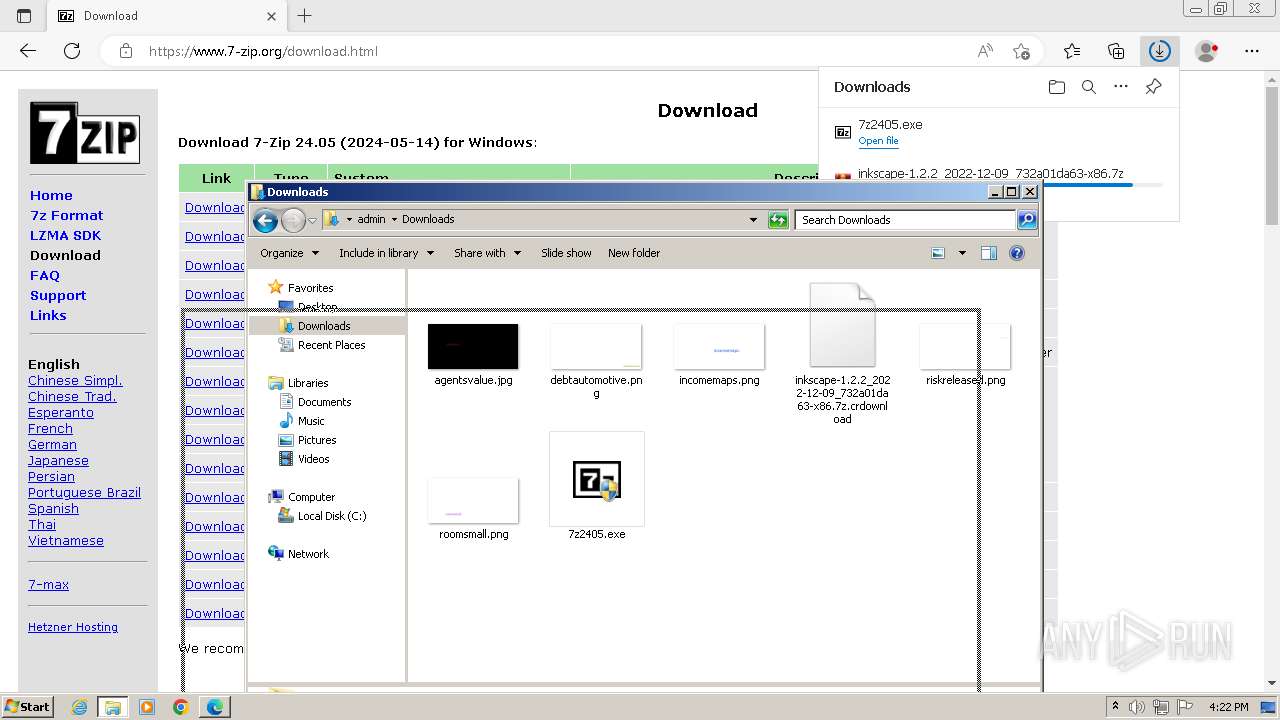Select Music library

[311, 421]
